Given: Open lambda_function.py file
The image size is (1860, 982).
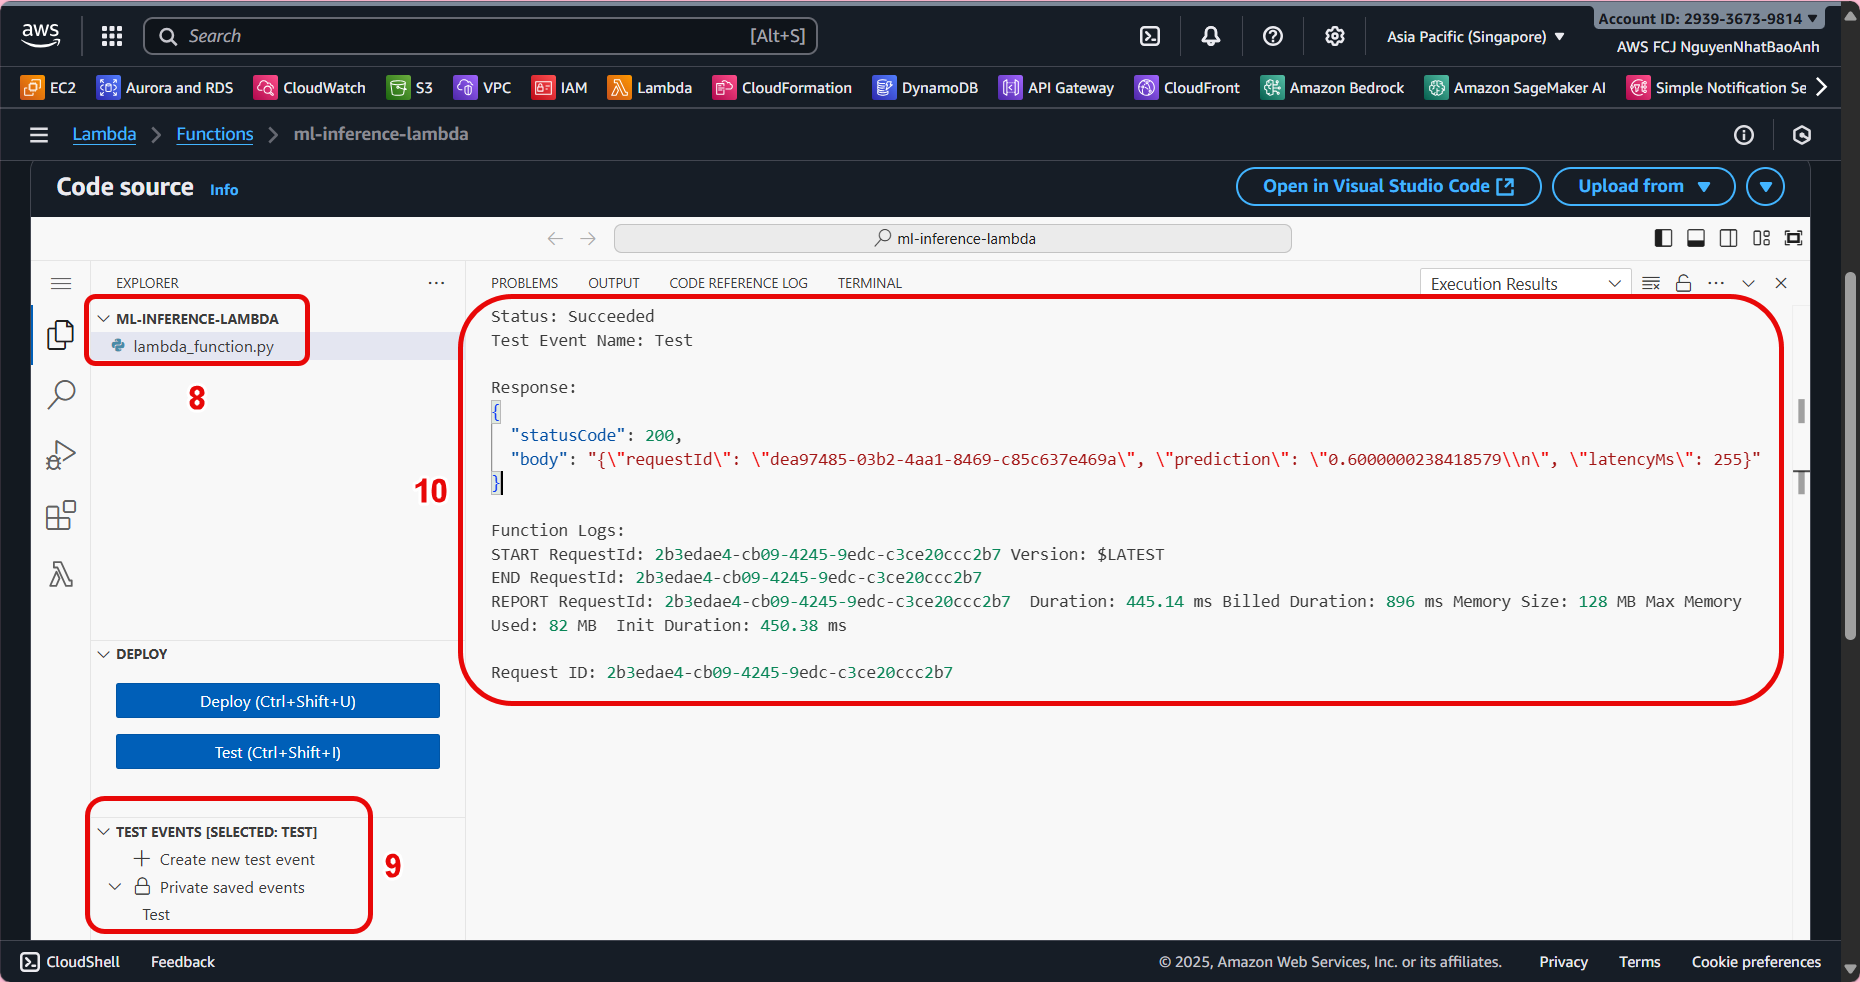Looking at the screenshot, I should point(204,346).
